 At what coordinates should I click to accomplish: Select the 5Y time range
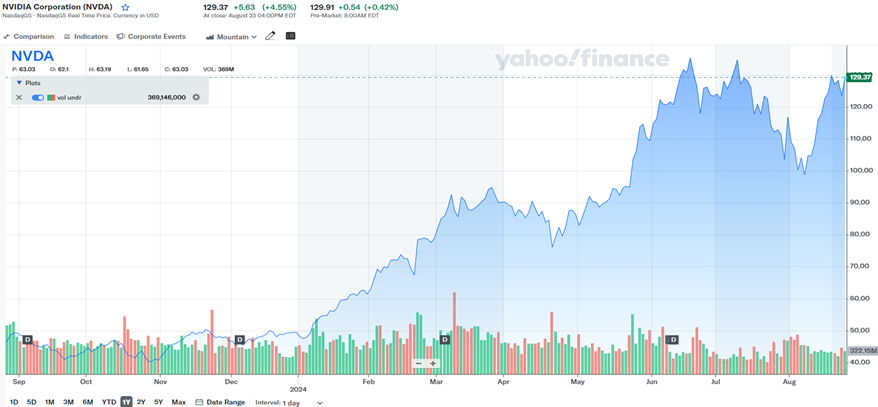click(158, 402)
